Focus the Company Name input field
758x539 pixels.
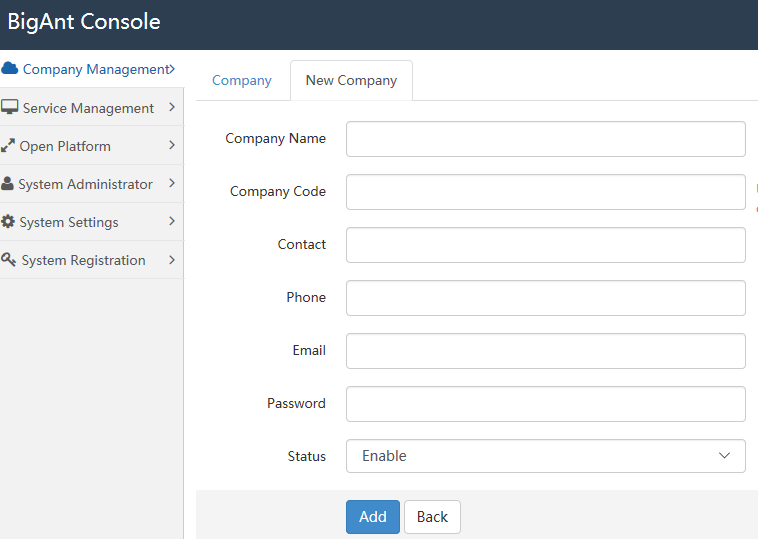545,139
